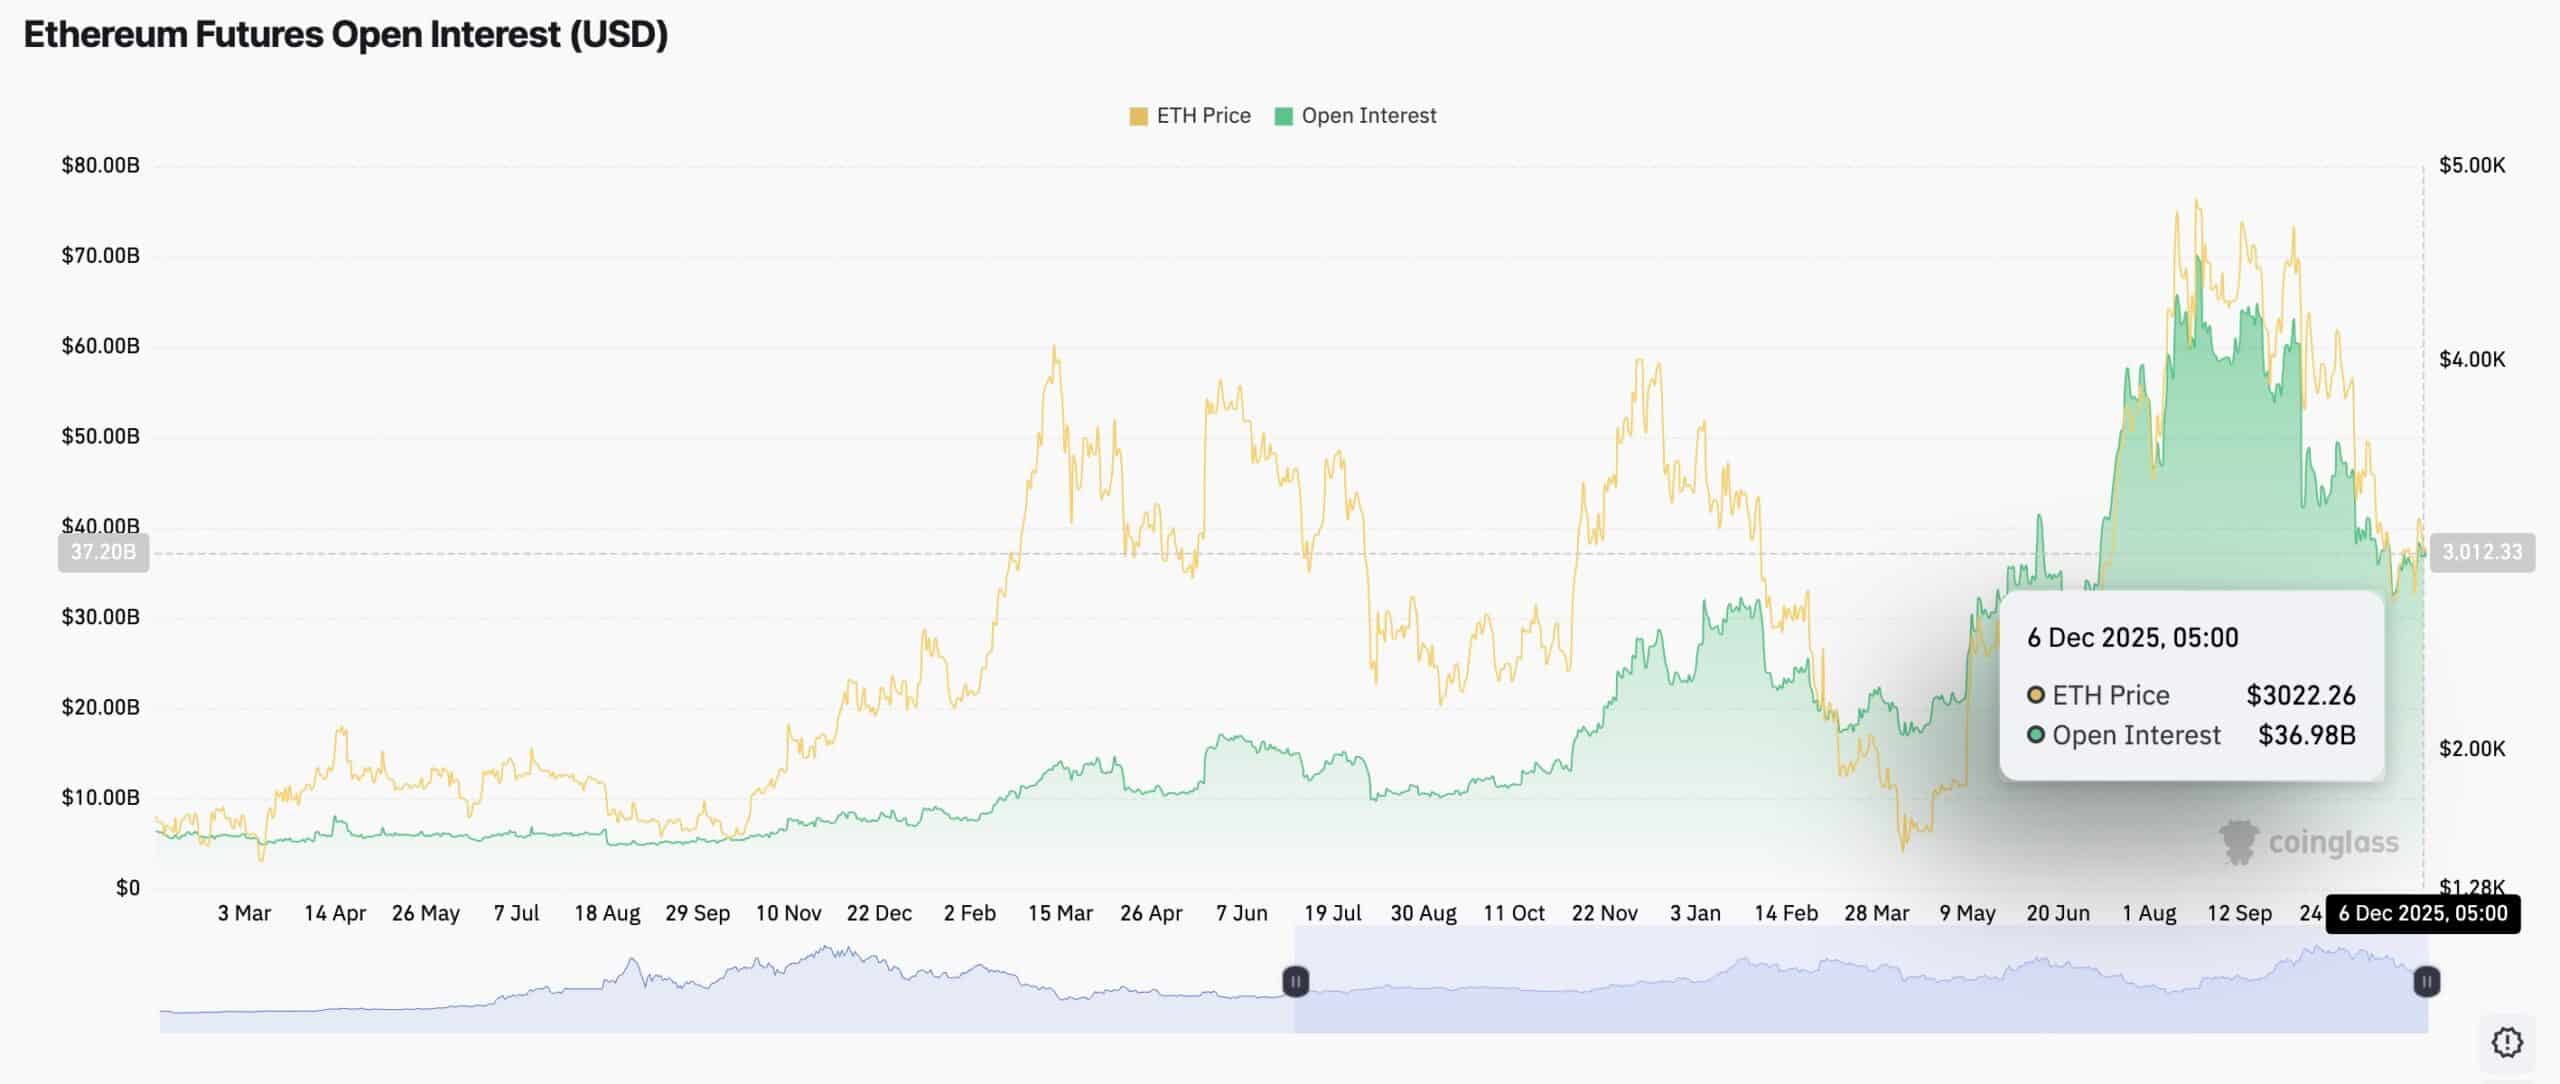
Task: Click the Ethereum Futures Open Interest title
Action: 346,35
